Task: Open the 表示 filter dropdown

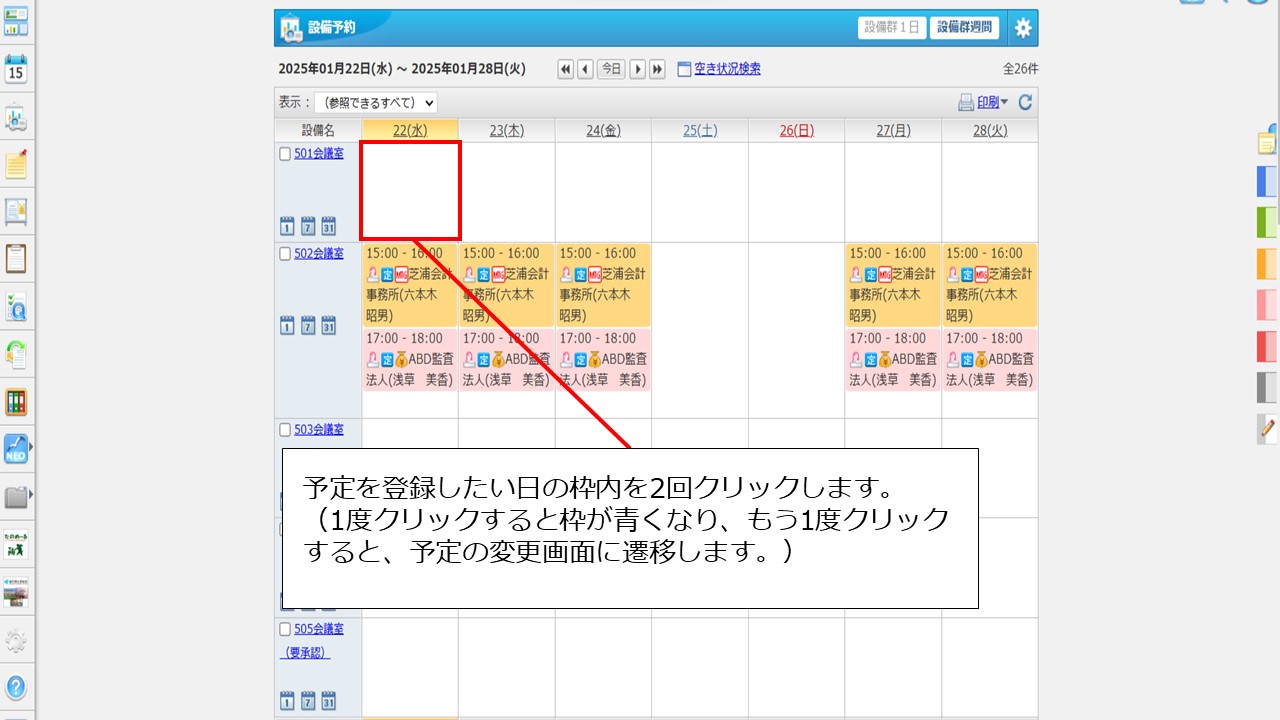Action: click(x=375, y=102)
